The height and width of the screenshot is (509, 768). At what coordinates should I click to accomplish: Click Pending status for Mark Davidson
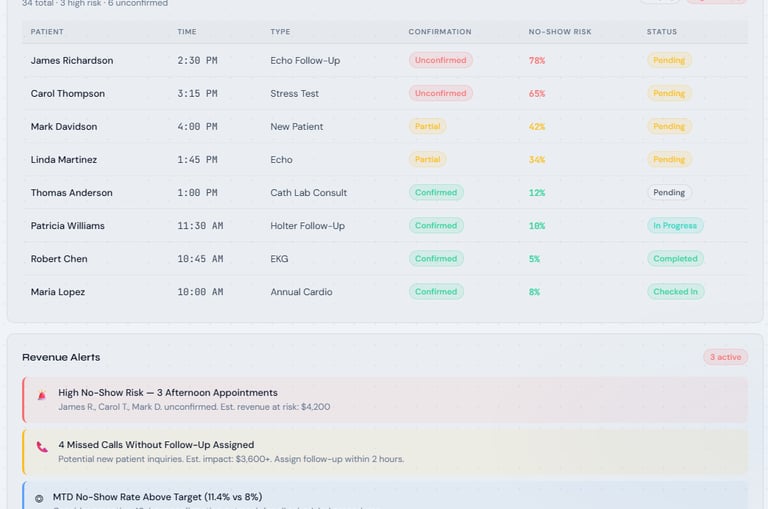click(x=669, y=126)
